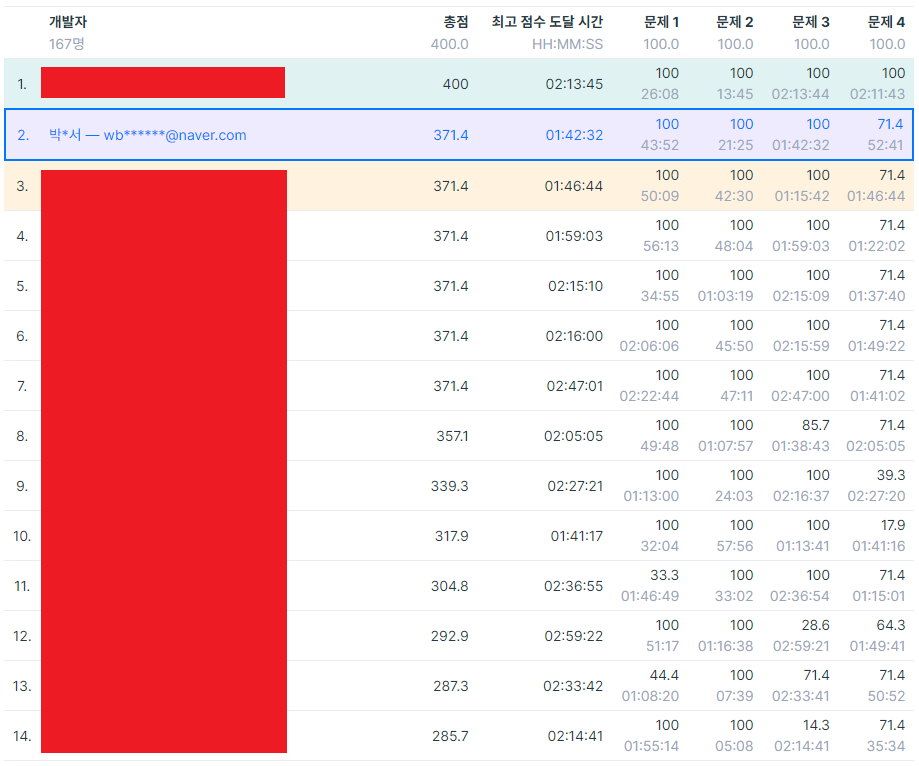
Task: Select the 167명 participant count
Action: [67, 44]
